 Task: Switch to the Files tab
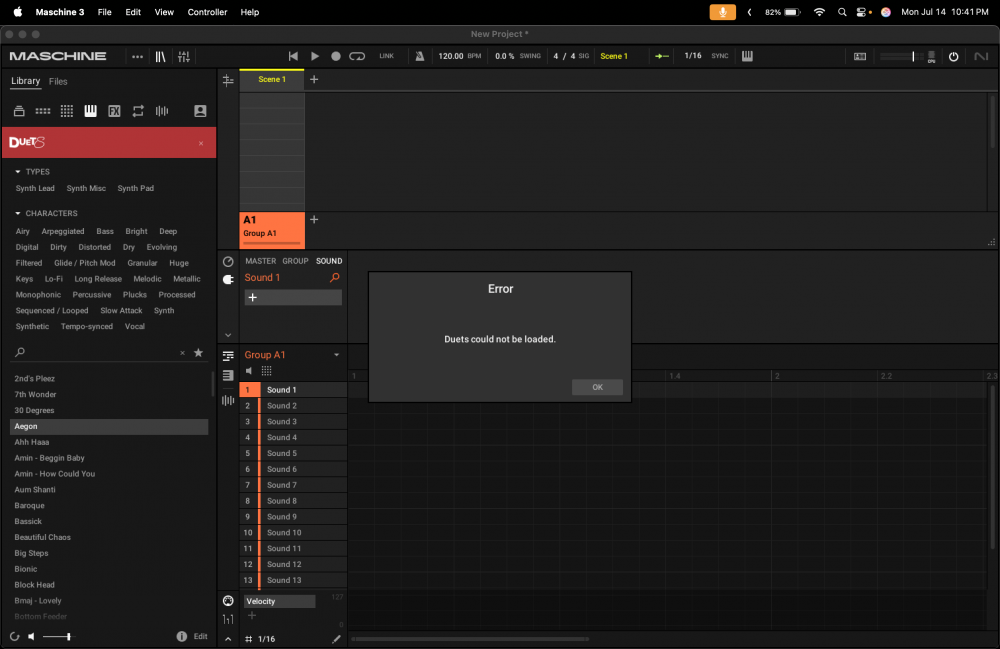pos(58,82)
